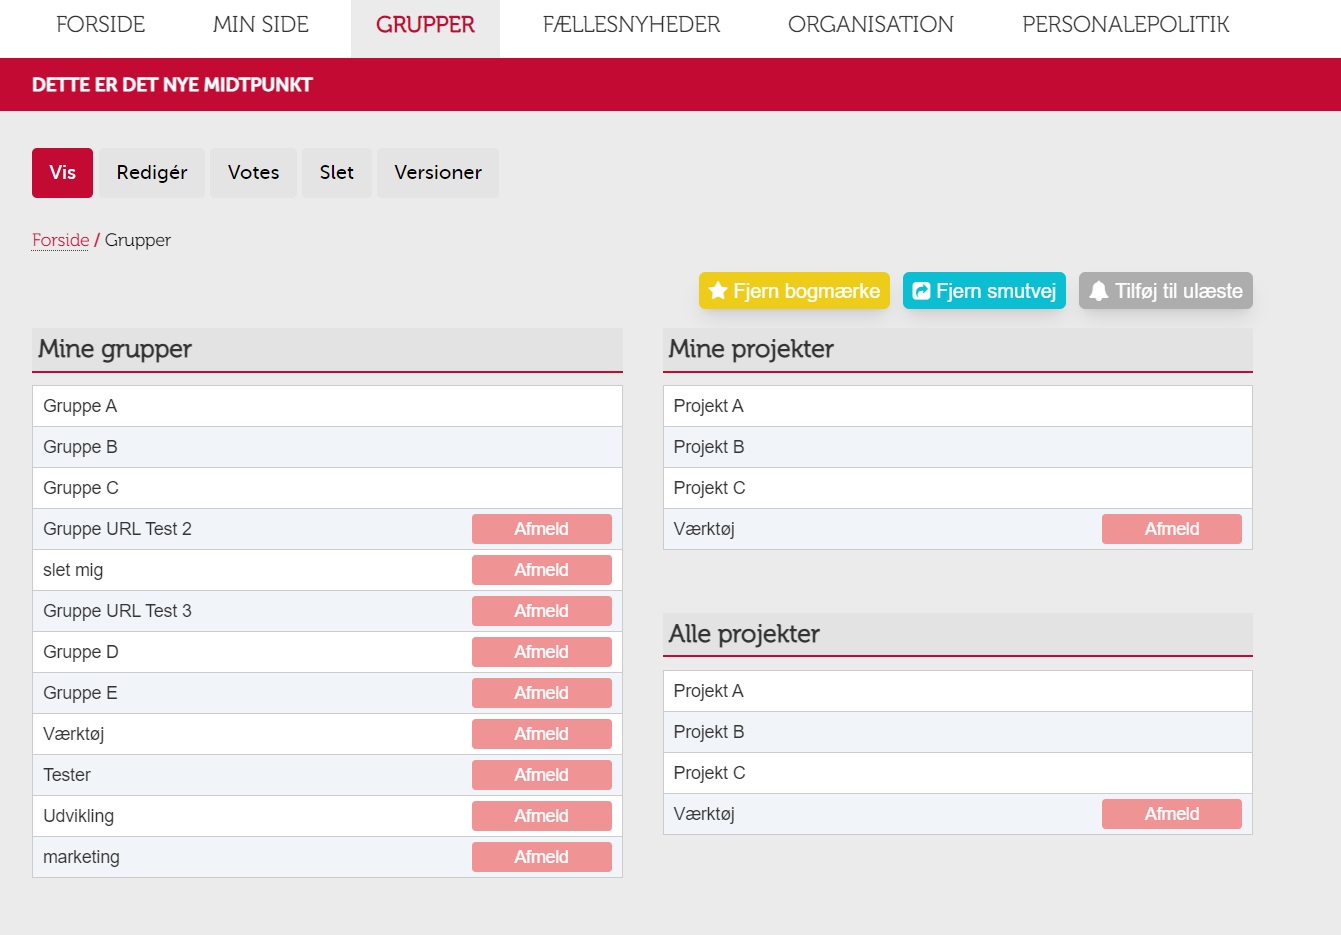Click the shortcut arrow icon on Fjern smutvej
This screenshot has width=1341, height=935.
point(921,291)
